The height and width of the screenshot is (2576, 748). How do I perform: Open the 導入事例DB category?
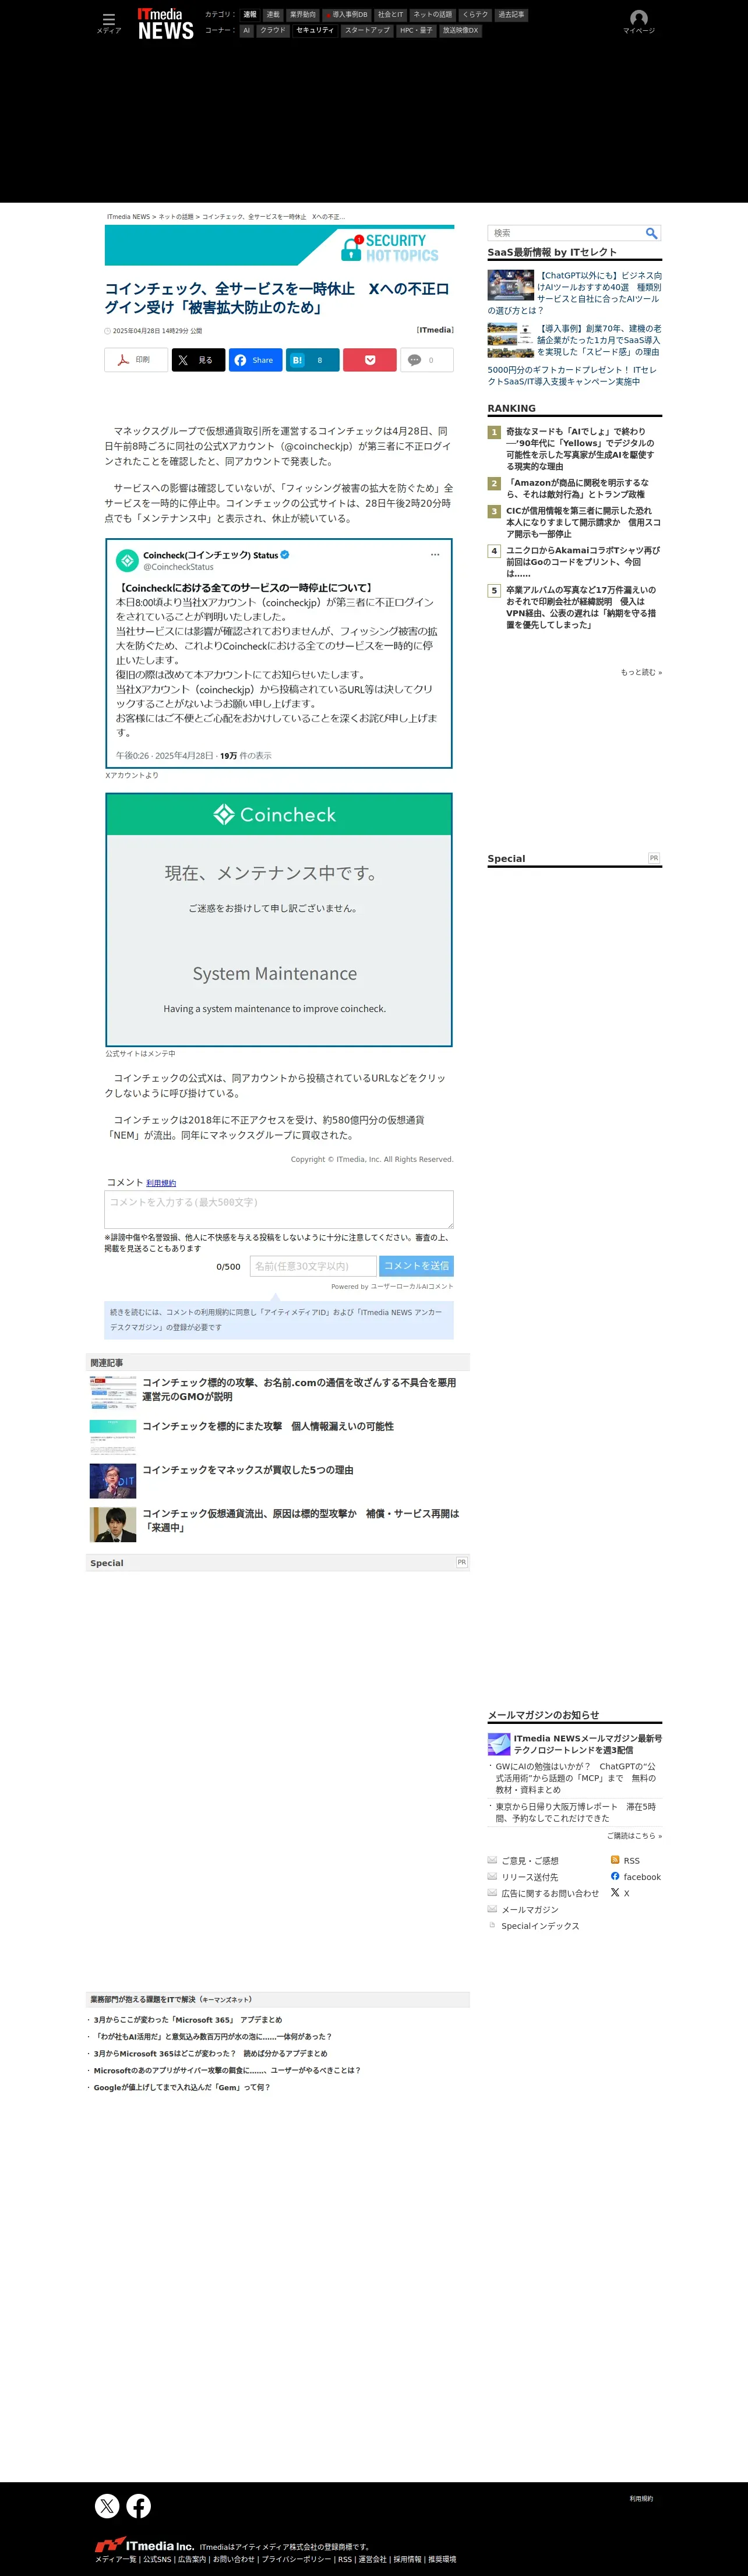coord(346,15)
